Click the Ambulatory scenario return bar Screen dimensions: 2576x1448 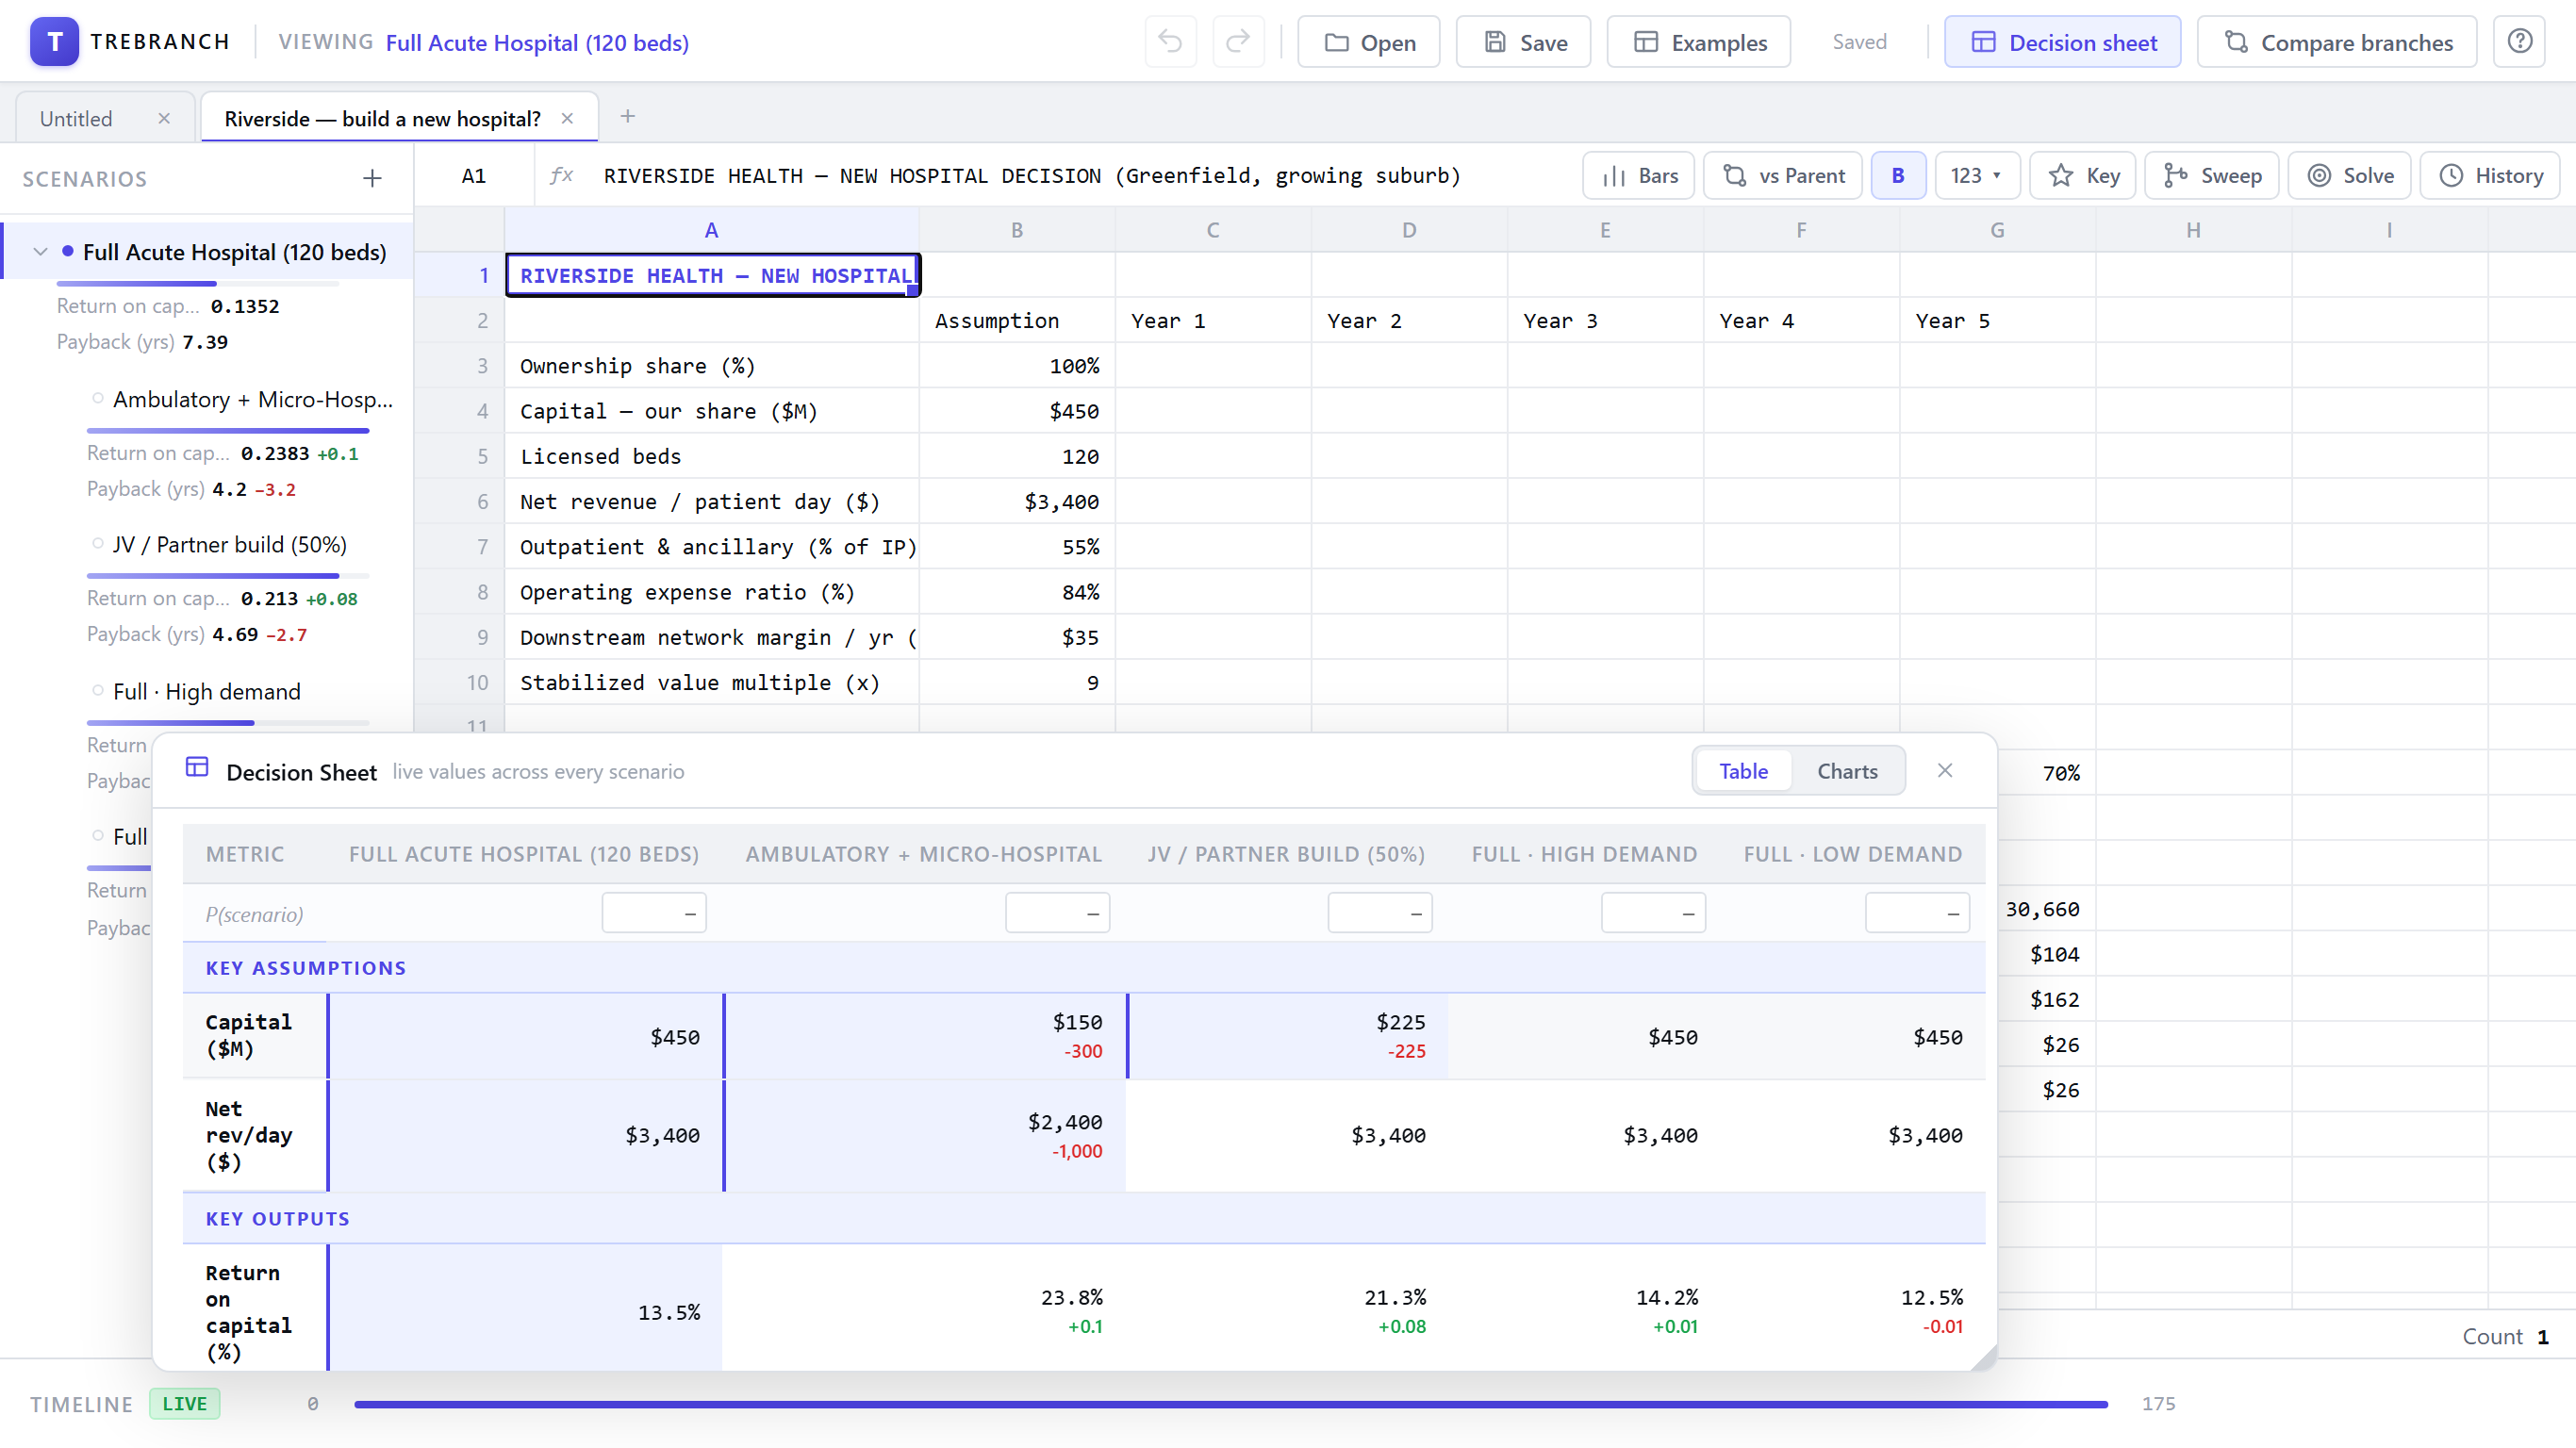coord(228,430)
